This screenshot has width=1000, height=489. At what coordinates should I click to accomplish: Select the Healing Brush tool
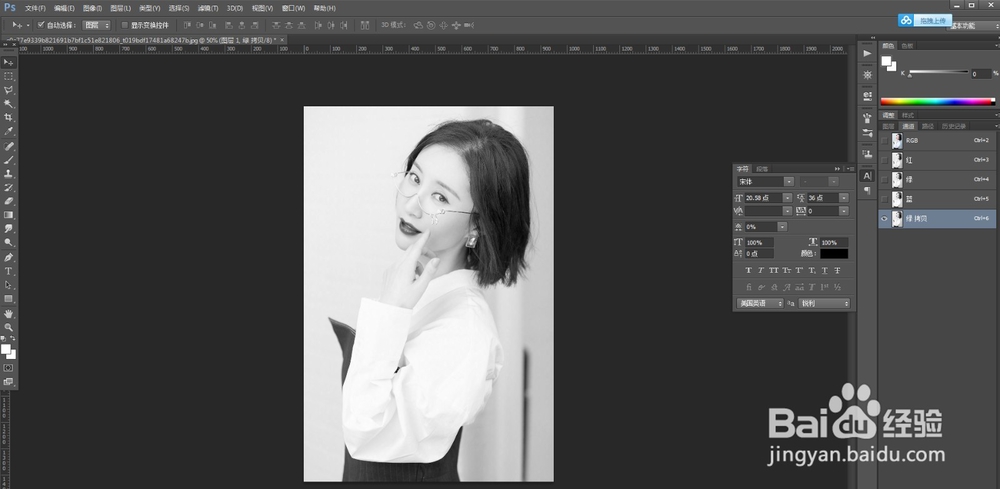(x=8, y=146)
